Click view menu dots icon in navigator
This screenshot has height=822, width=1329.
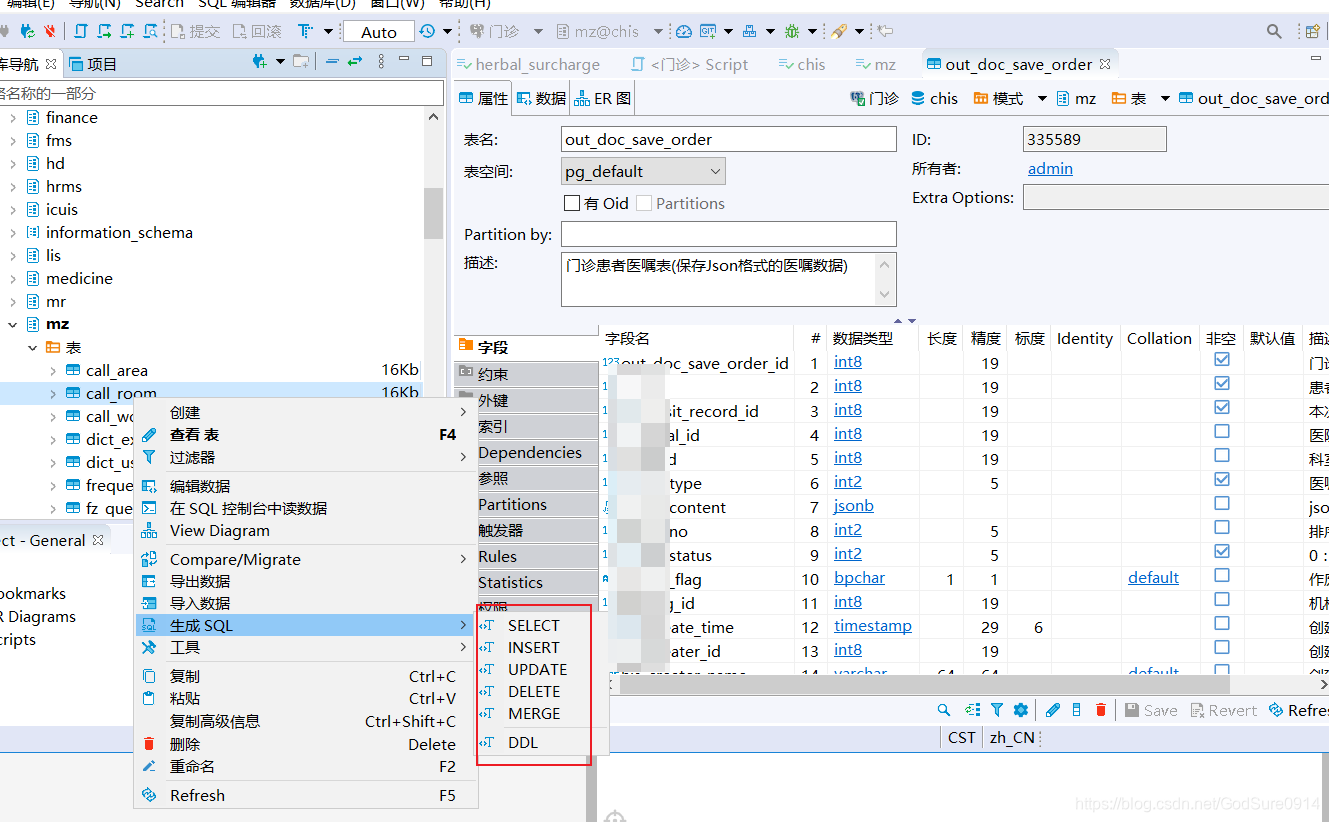point(381,62)
